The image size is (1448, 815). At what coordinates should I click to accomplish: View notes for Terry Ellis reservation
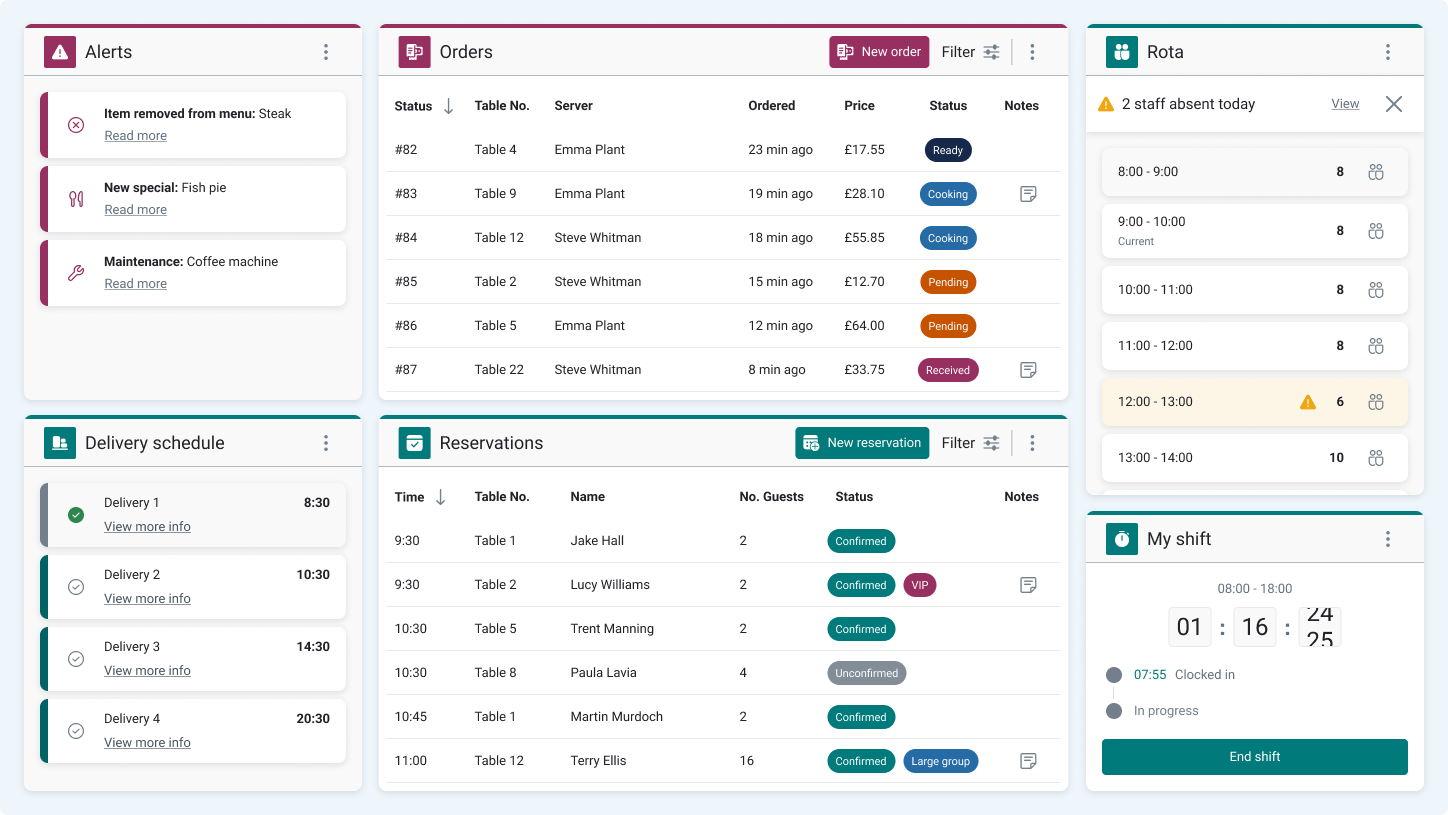tap(1027, 761)
